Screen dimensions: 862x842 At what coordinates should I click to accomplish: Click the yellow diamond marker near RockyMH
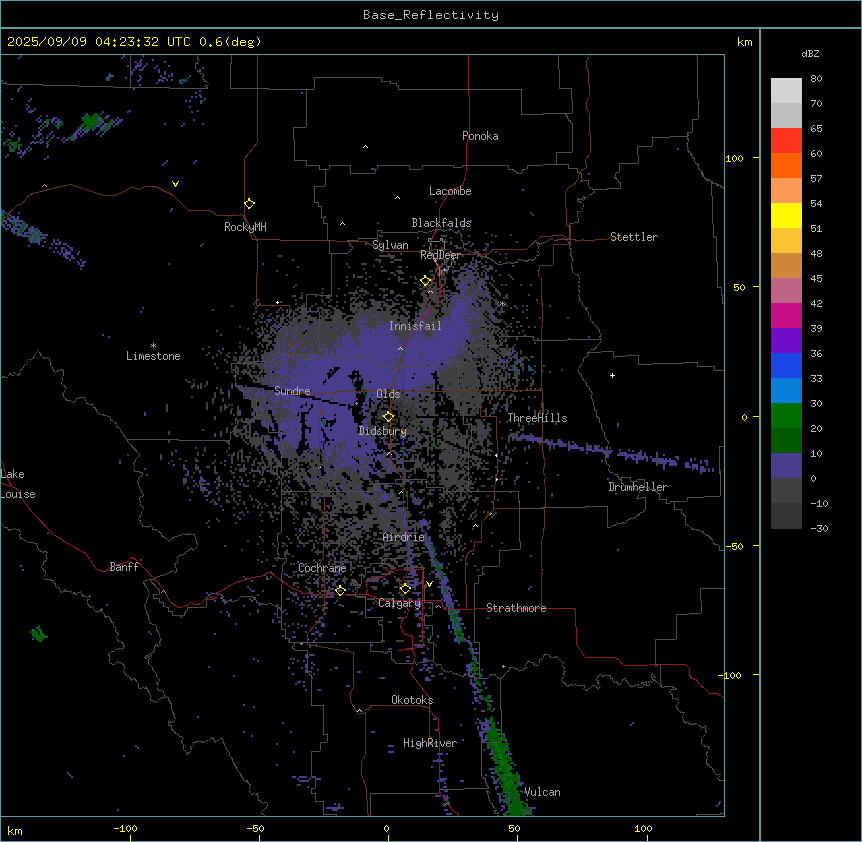pyautogui.click(x=250, y=204)
